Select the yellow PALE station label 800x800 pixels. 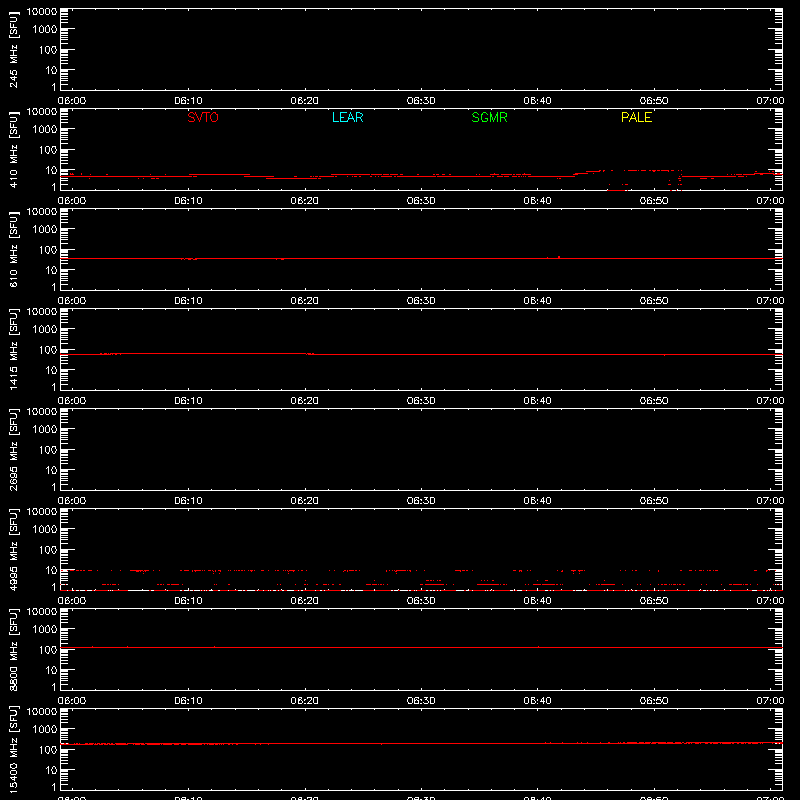pos(636,117)
